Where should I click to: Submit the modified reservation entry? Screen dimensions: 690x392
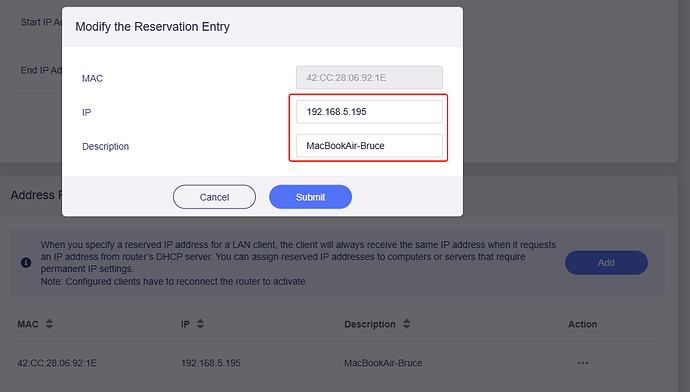[x=310, y=197]
